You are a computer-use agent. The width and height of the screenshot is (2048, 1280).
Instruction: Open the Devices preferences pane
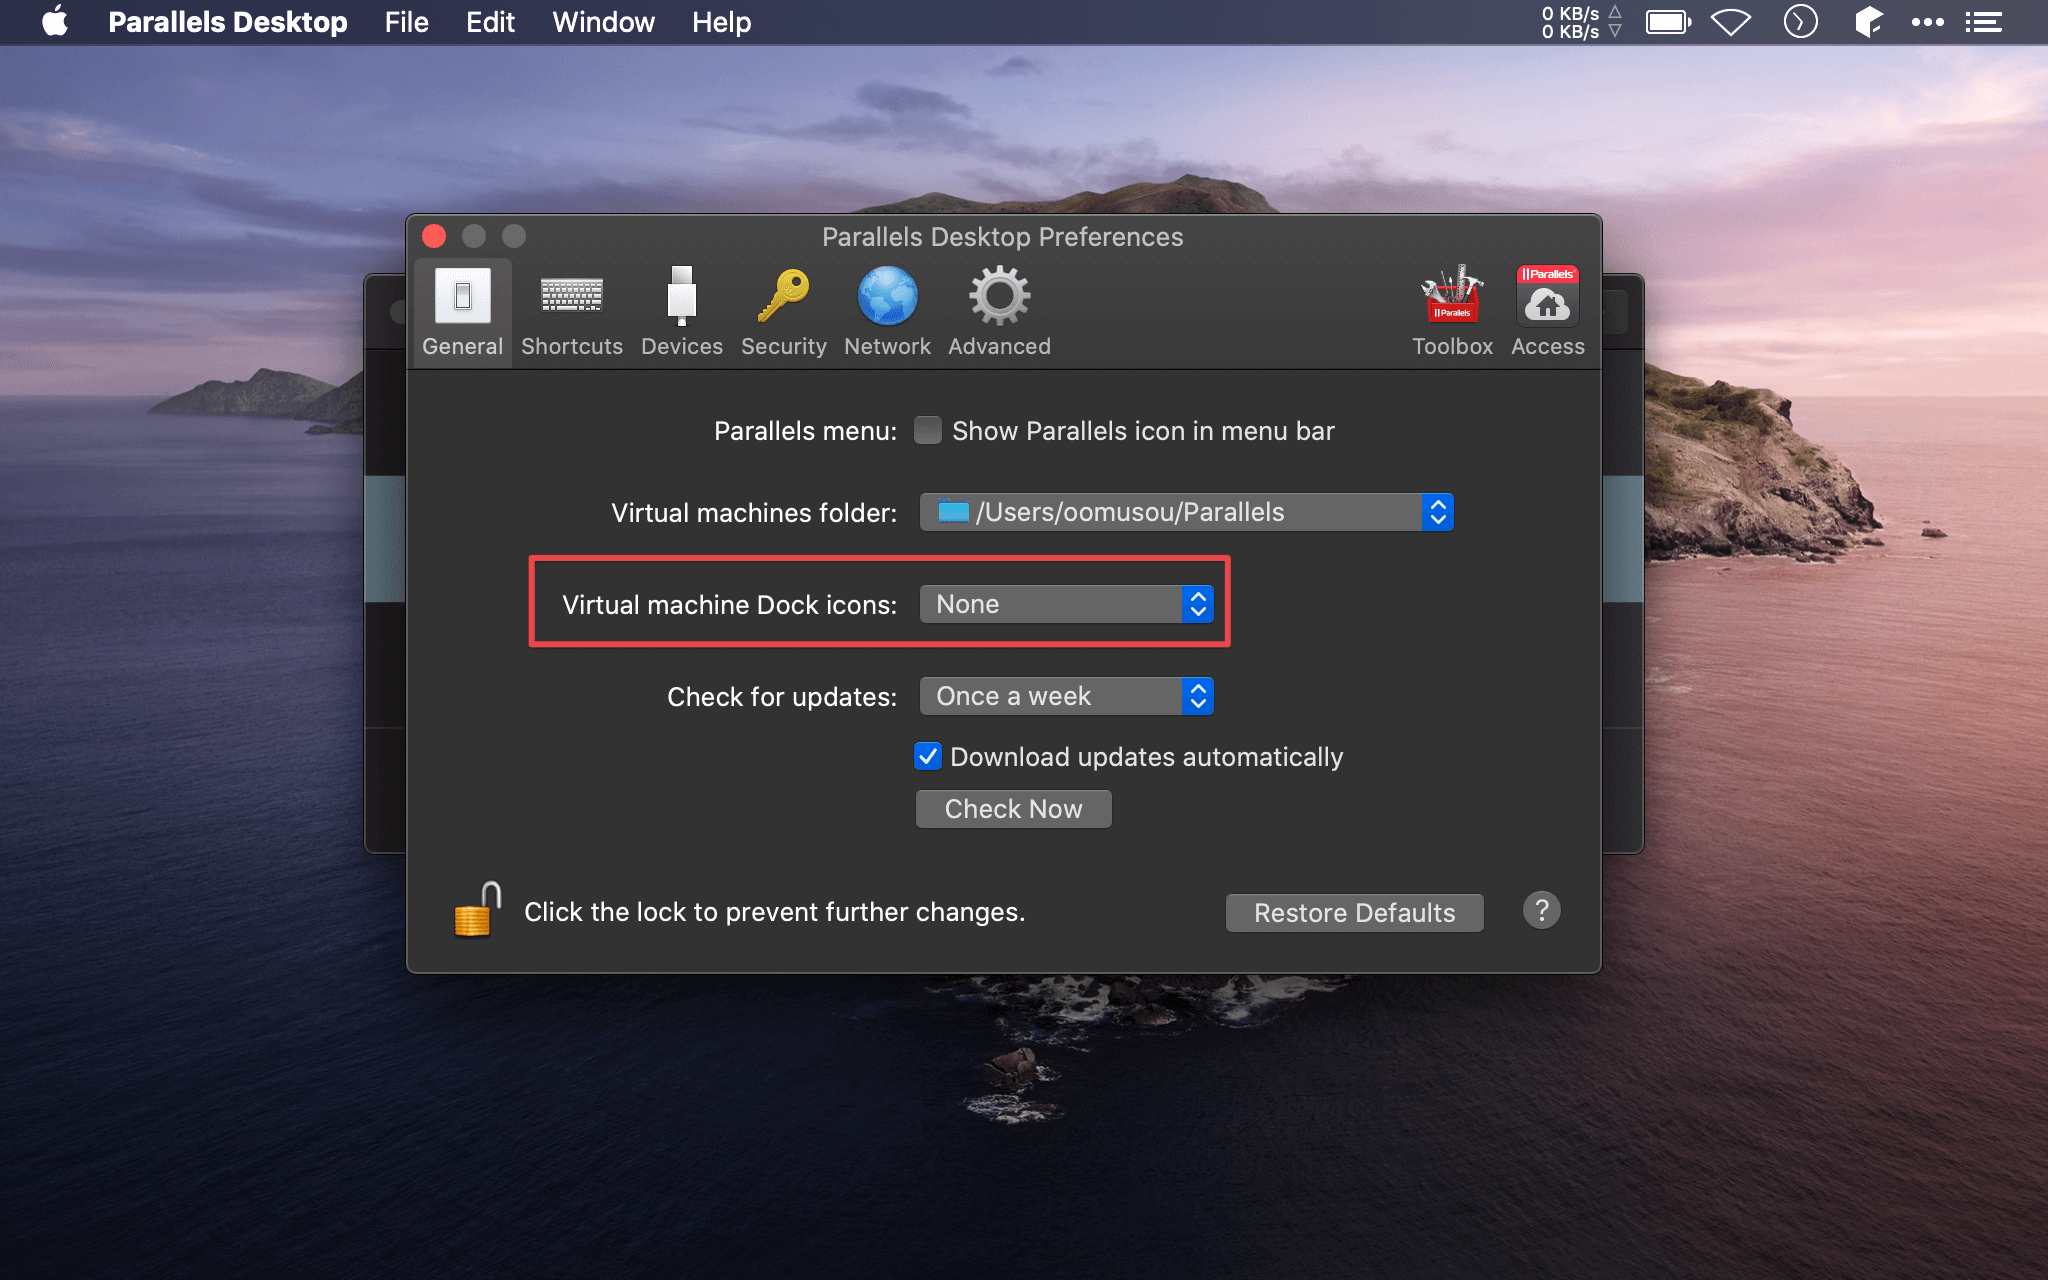point(681,312)
